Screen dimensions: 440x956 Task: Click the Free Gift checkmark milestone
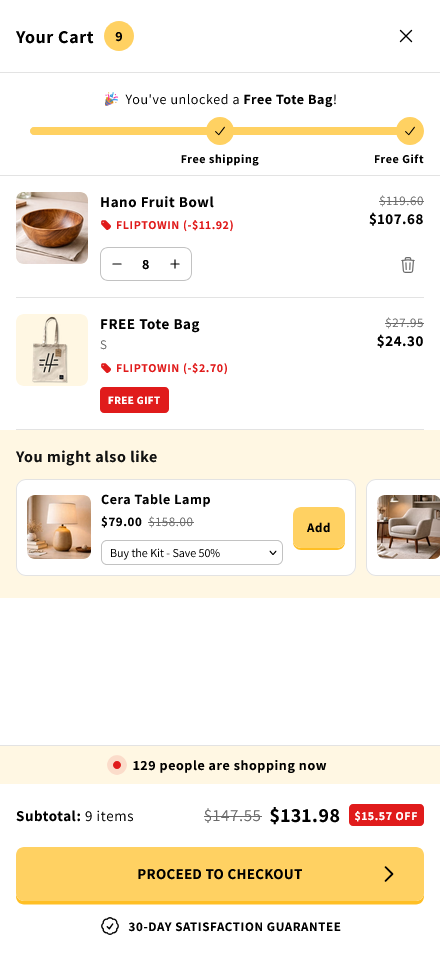click(x=410, y=131)
